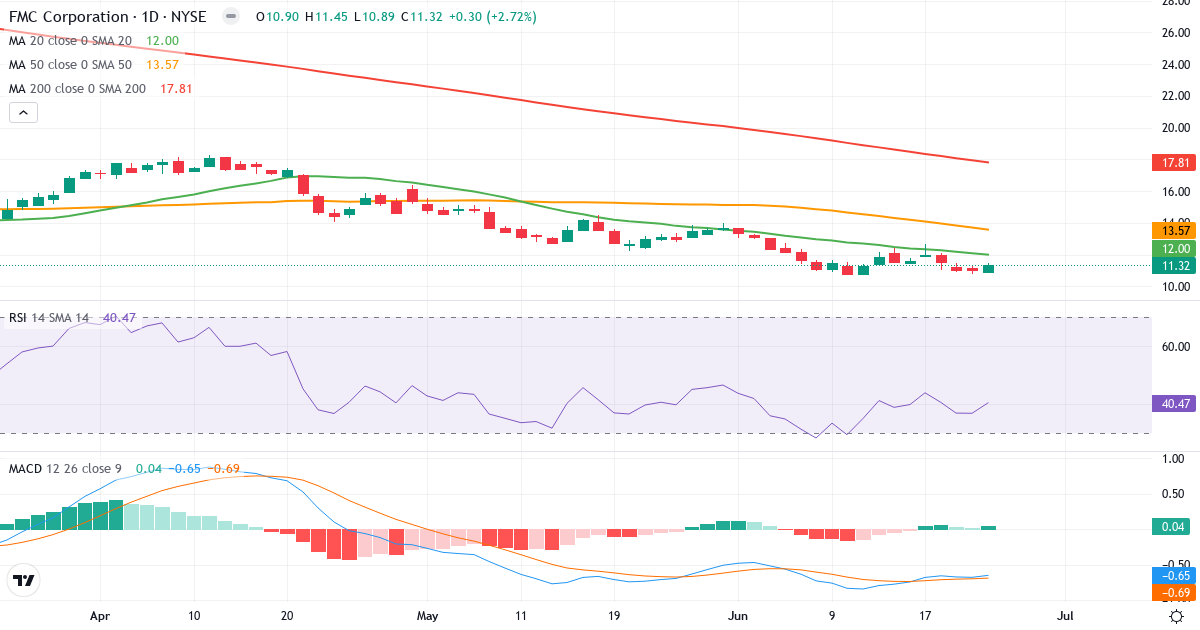This screenshot has width=1200, height=630.
Task: Click the last green candlestick
Action: pyautogui.click(x=989, y=268)
